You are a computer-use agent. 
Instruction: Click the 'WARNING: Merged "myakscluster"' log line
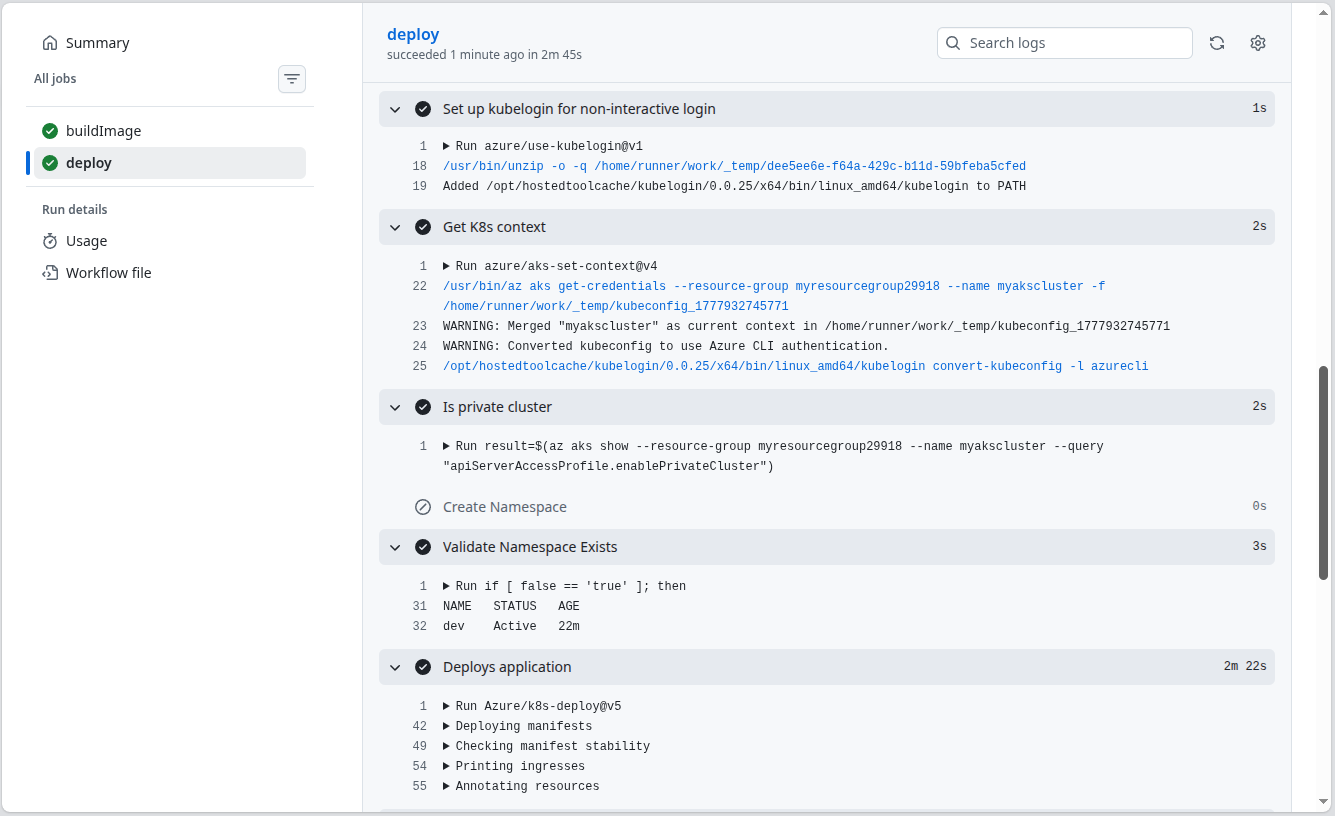[x=806, y=326]
